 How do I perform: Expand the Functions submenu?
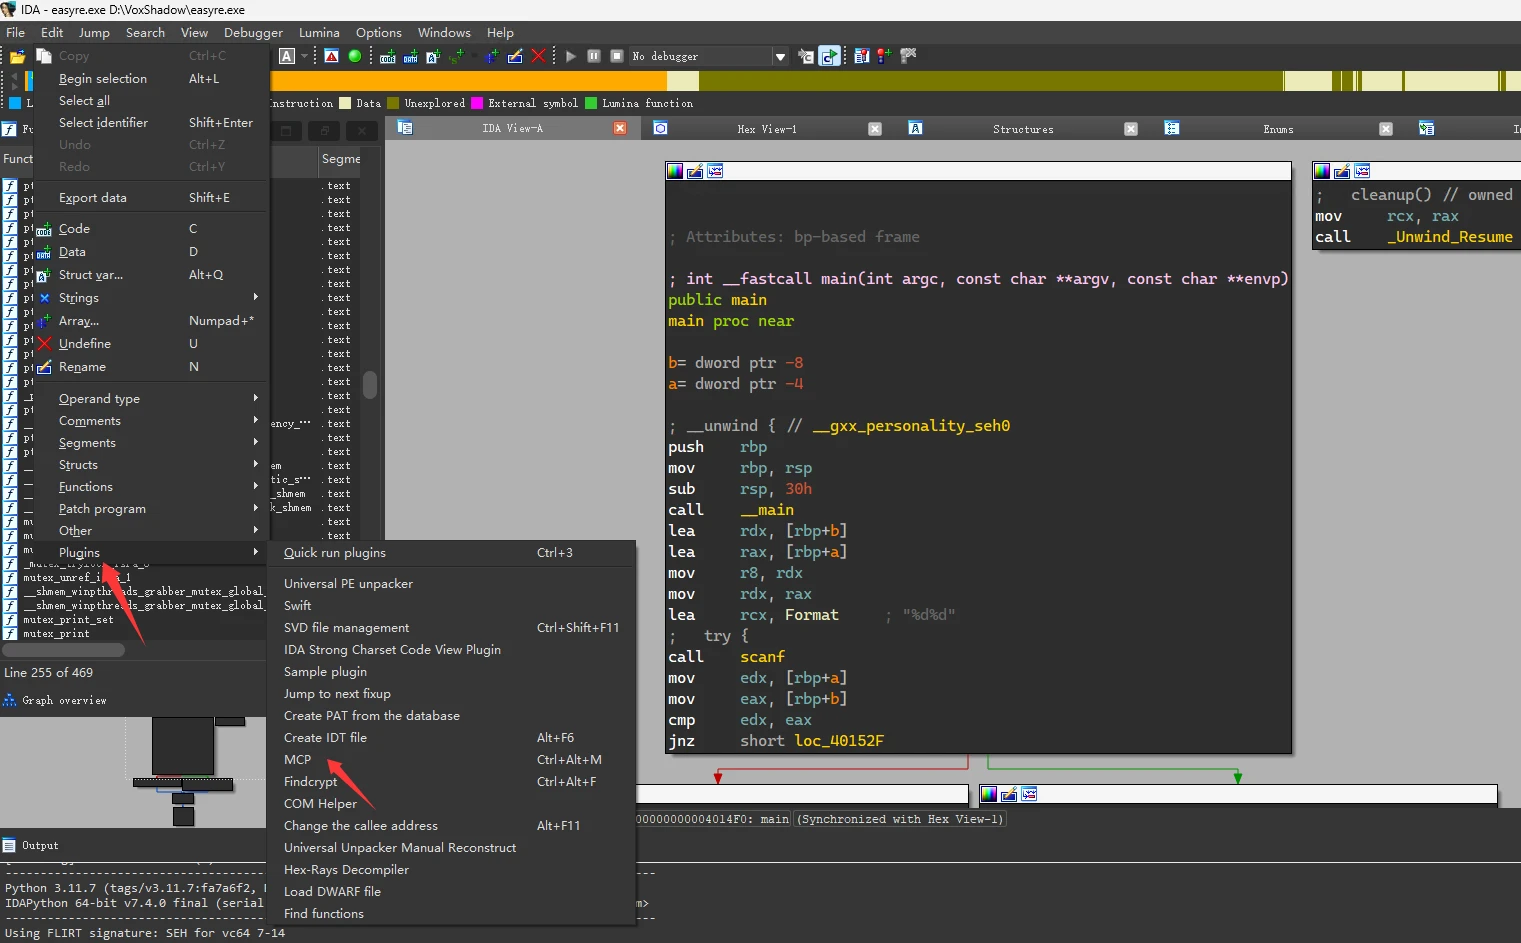[x=152, y=487]
